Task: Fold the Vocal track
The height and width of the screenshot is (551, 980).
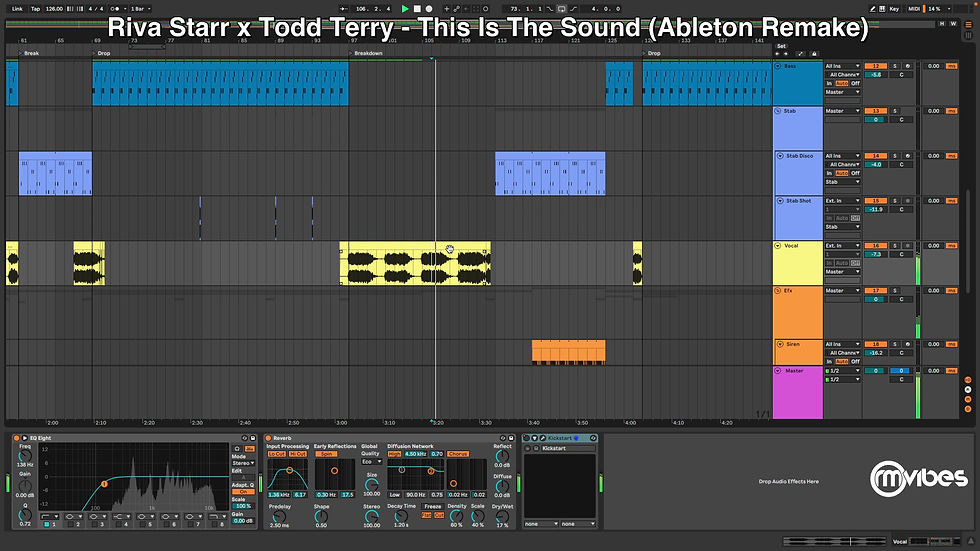Action: coord(778,246)
